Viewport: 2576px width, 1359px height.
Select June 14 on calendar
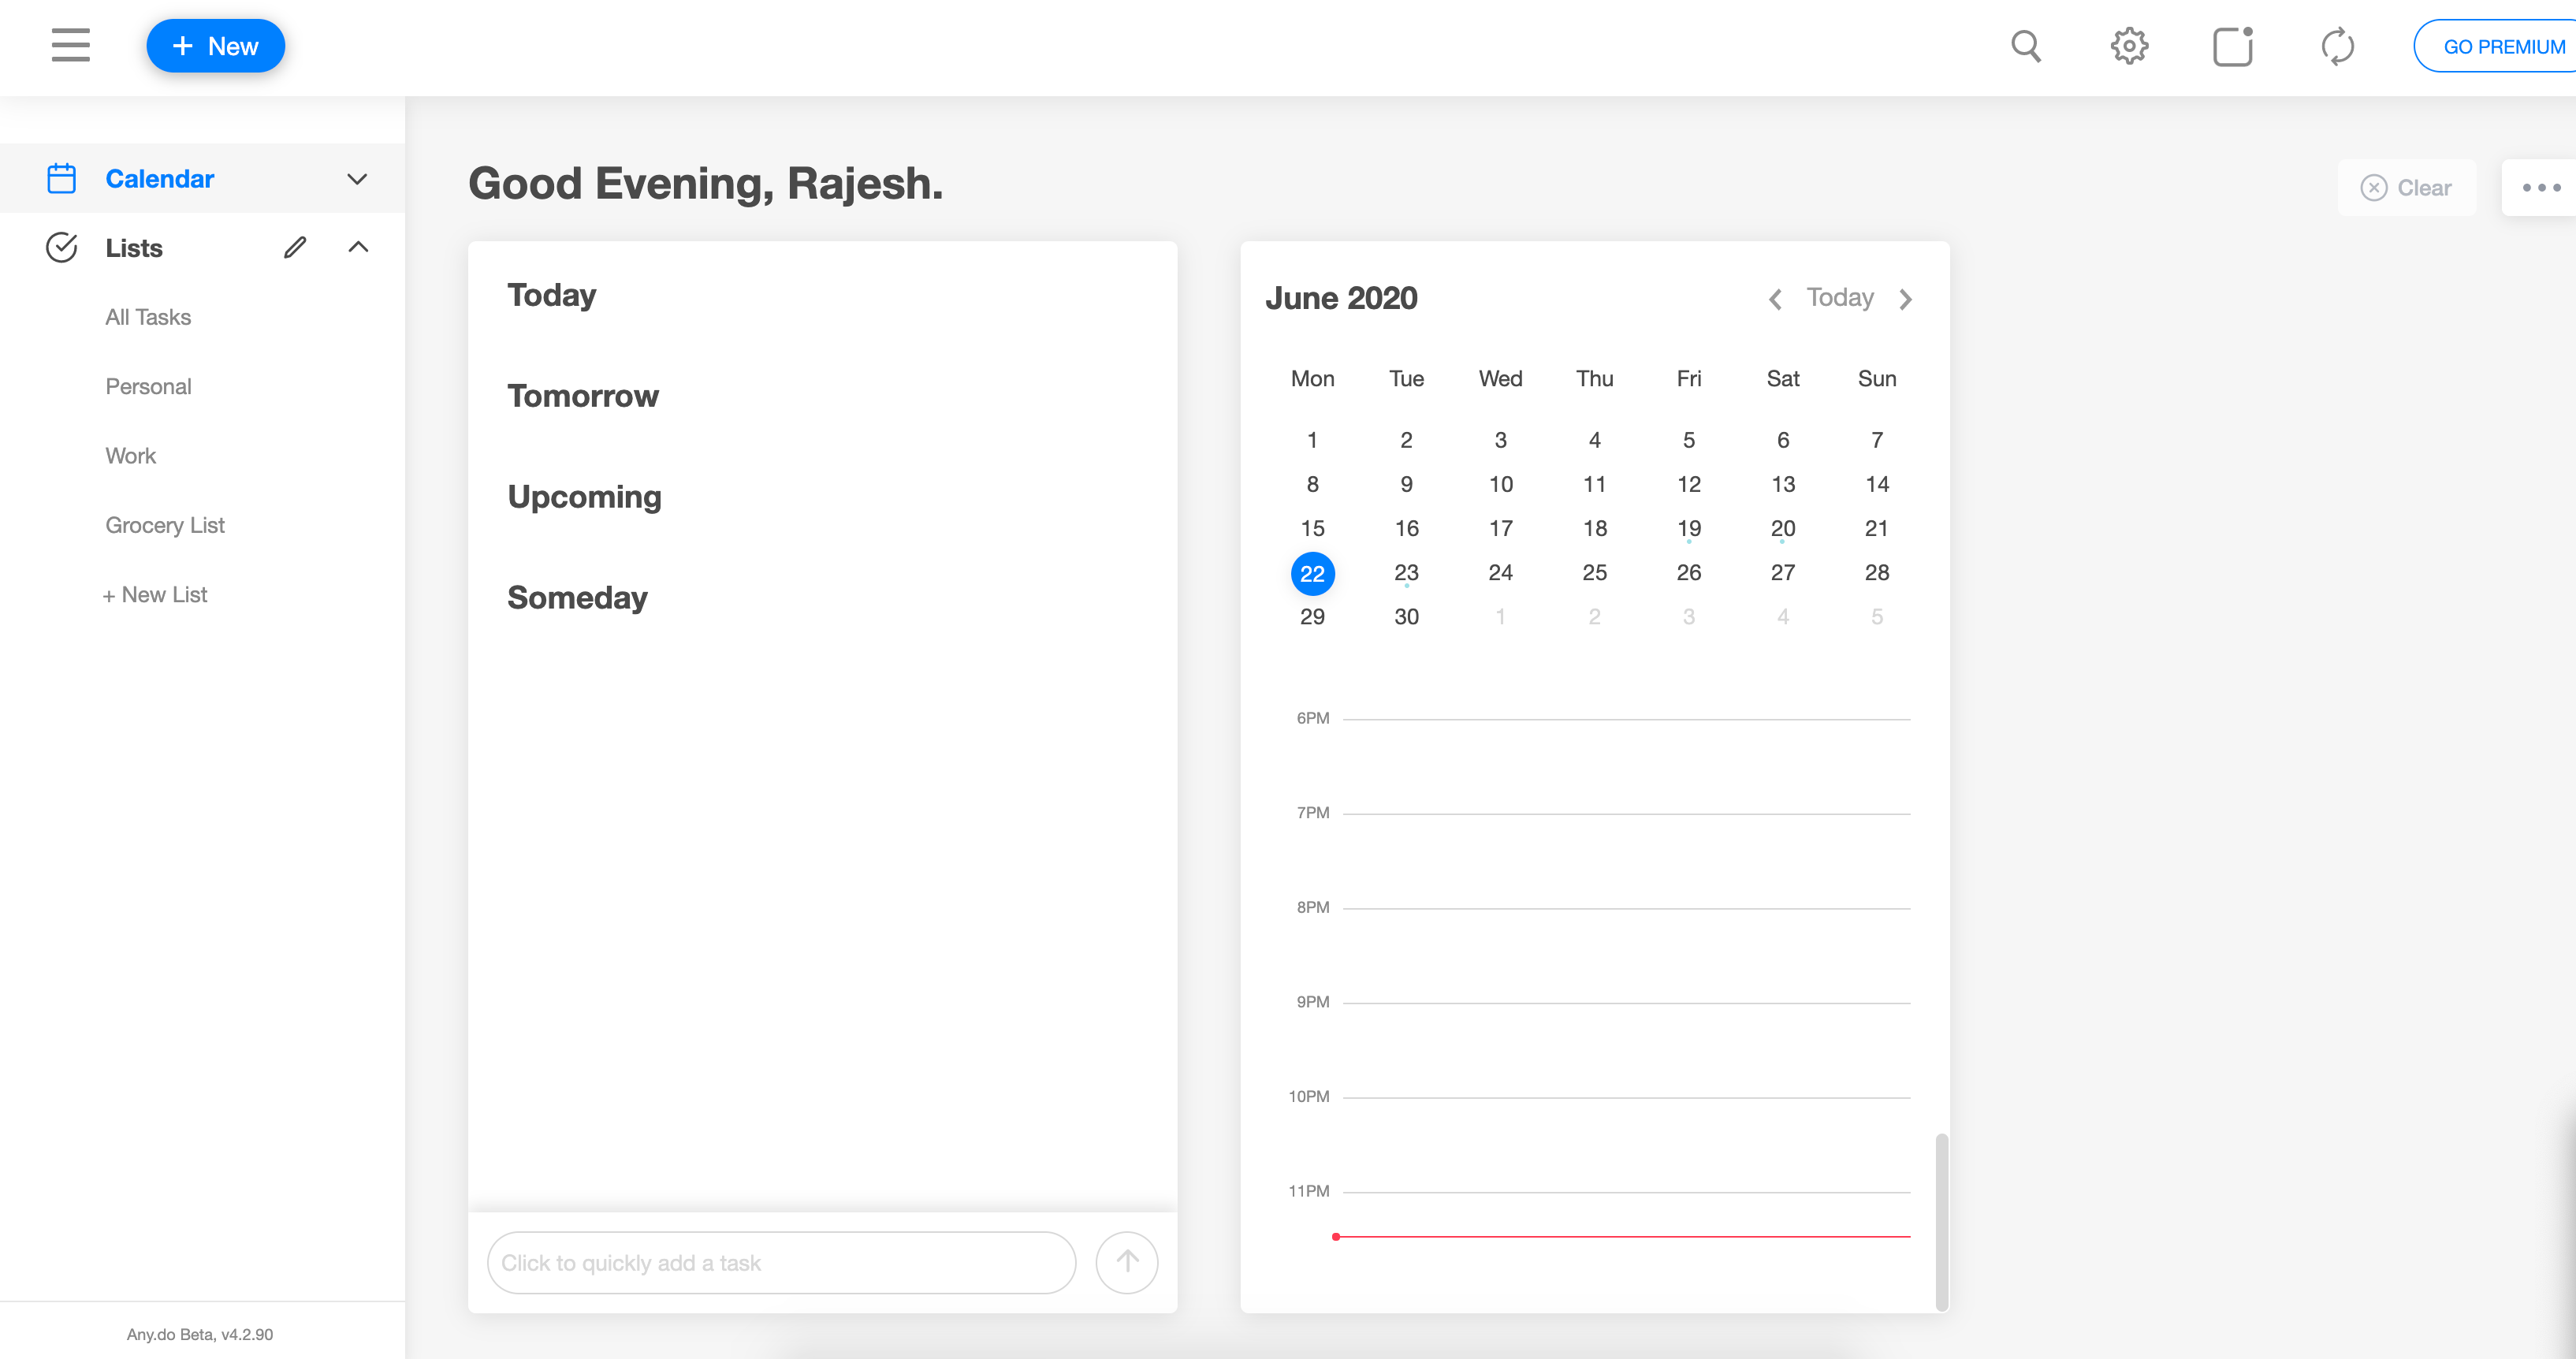pos(1877,484)
